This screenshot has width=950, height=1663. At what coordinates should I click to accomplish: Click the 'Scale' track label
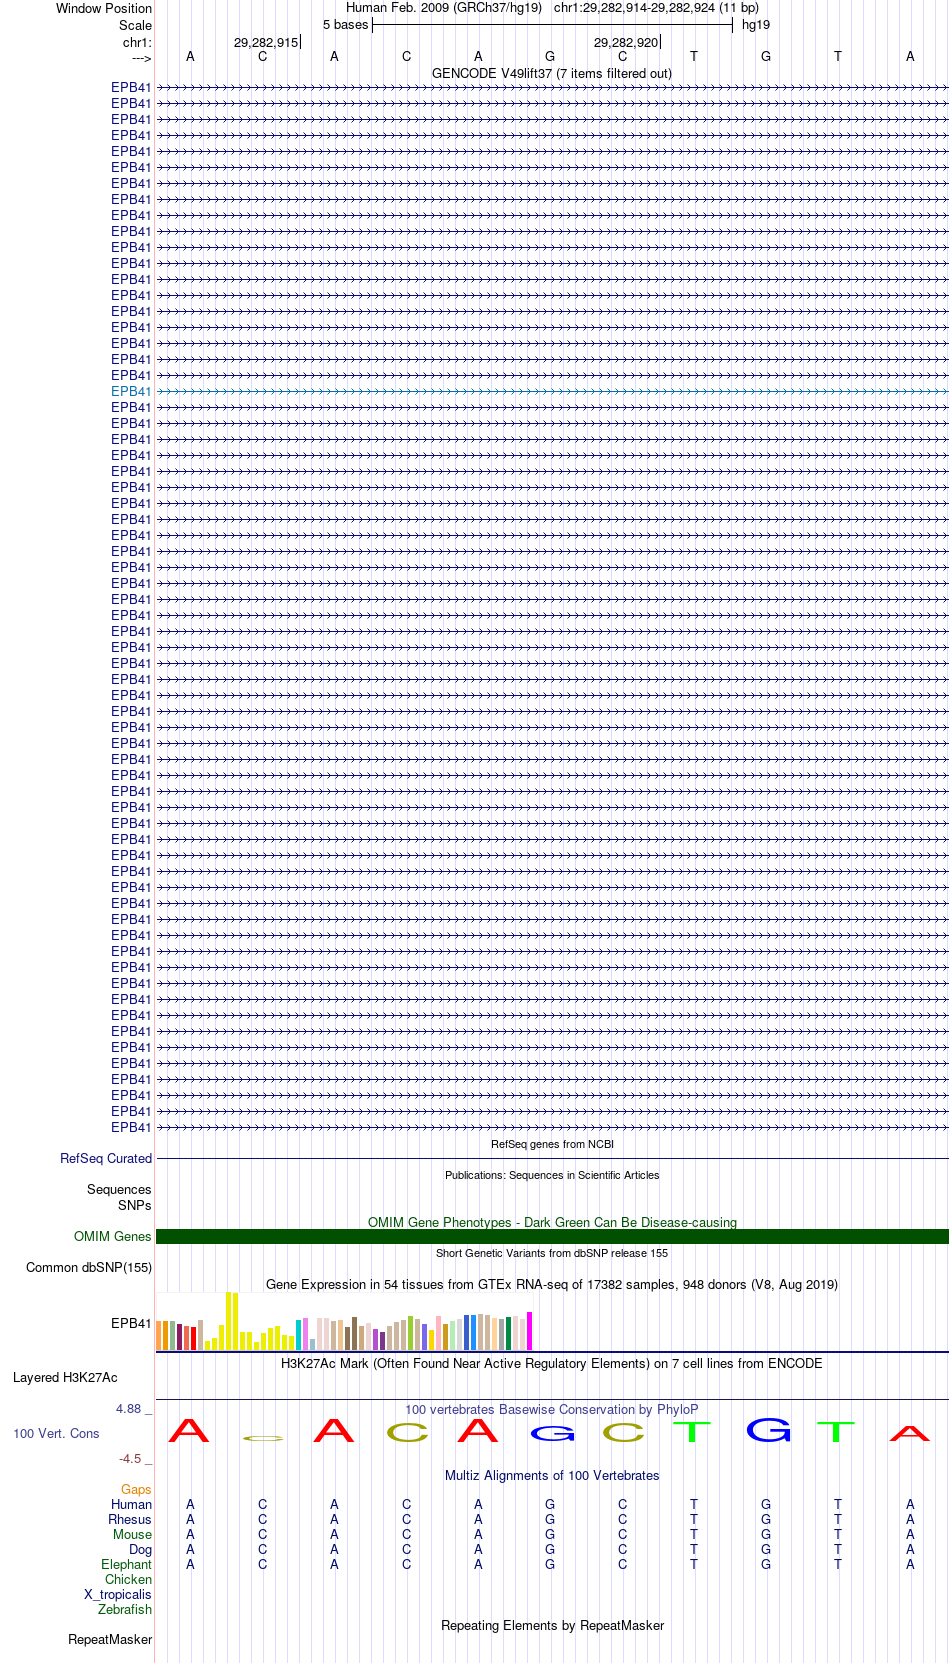pyautogui.click(x=136, y=25)
